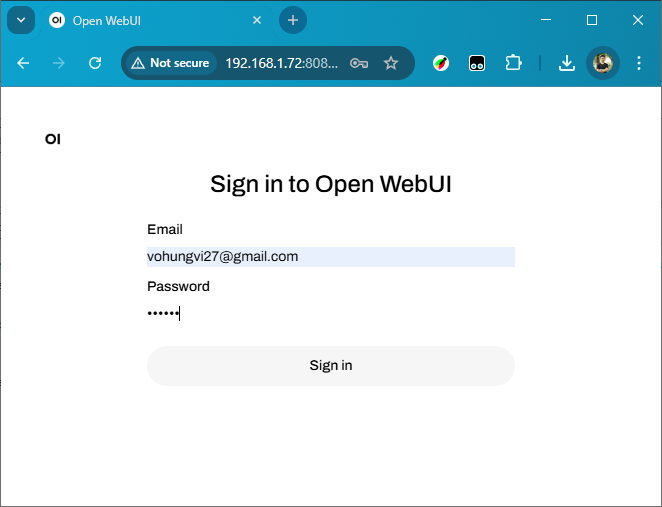Open the black face extension icon
Image resolution: width=662 pixels, height=507 pixels.
(477, 63)
